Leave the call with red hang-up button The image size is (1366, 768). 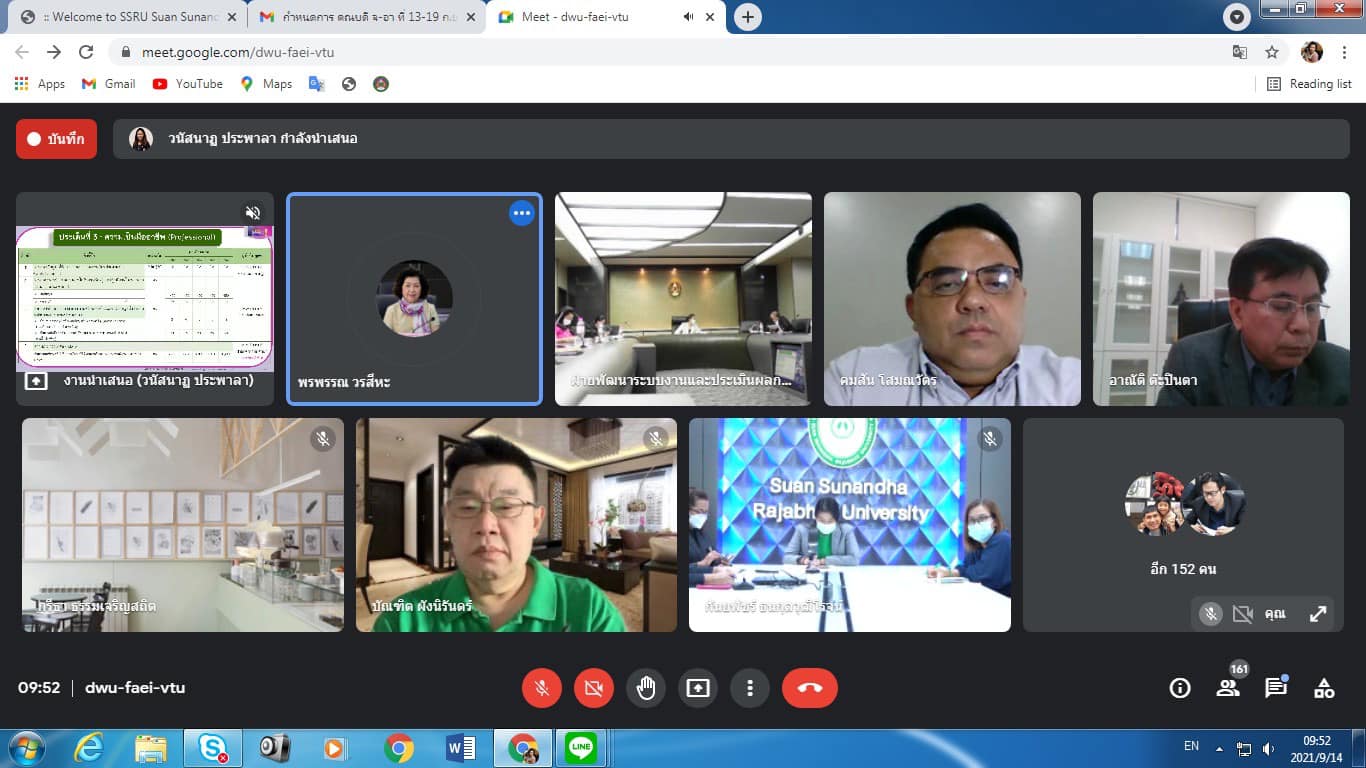click(809, 688)
